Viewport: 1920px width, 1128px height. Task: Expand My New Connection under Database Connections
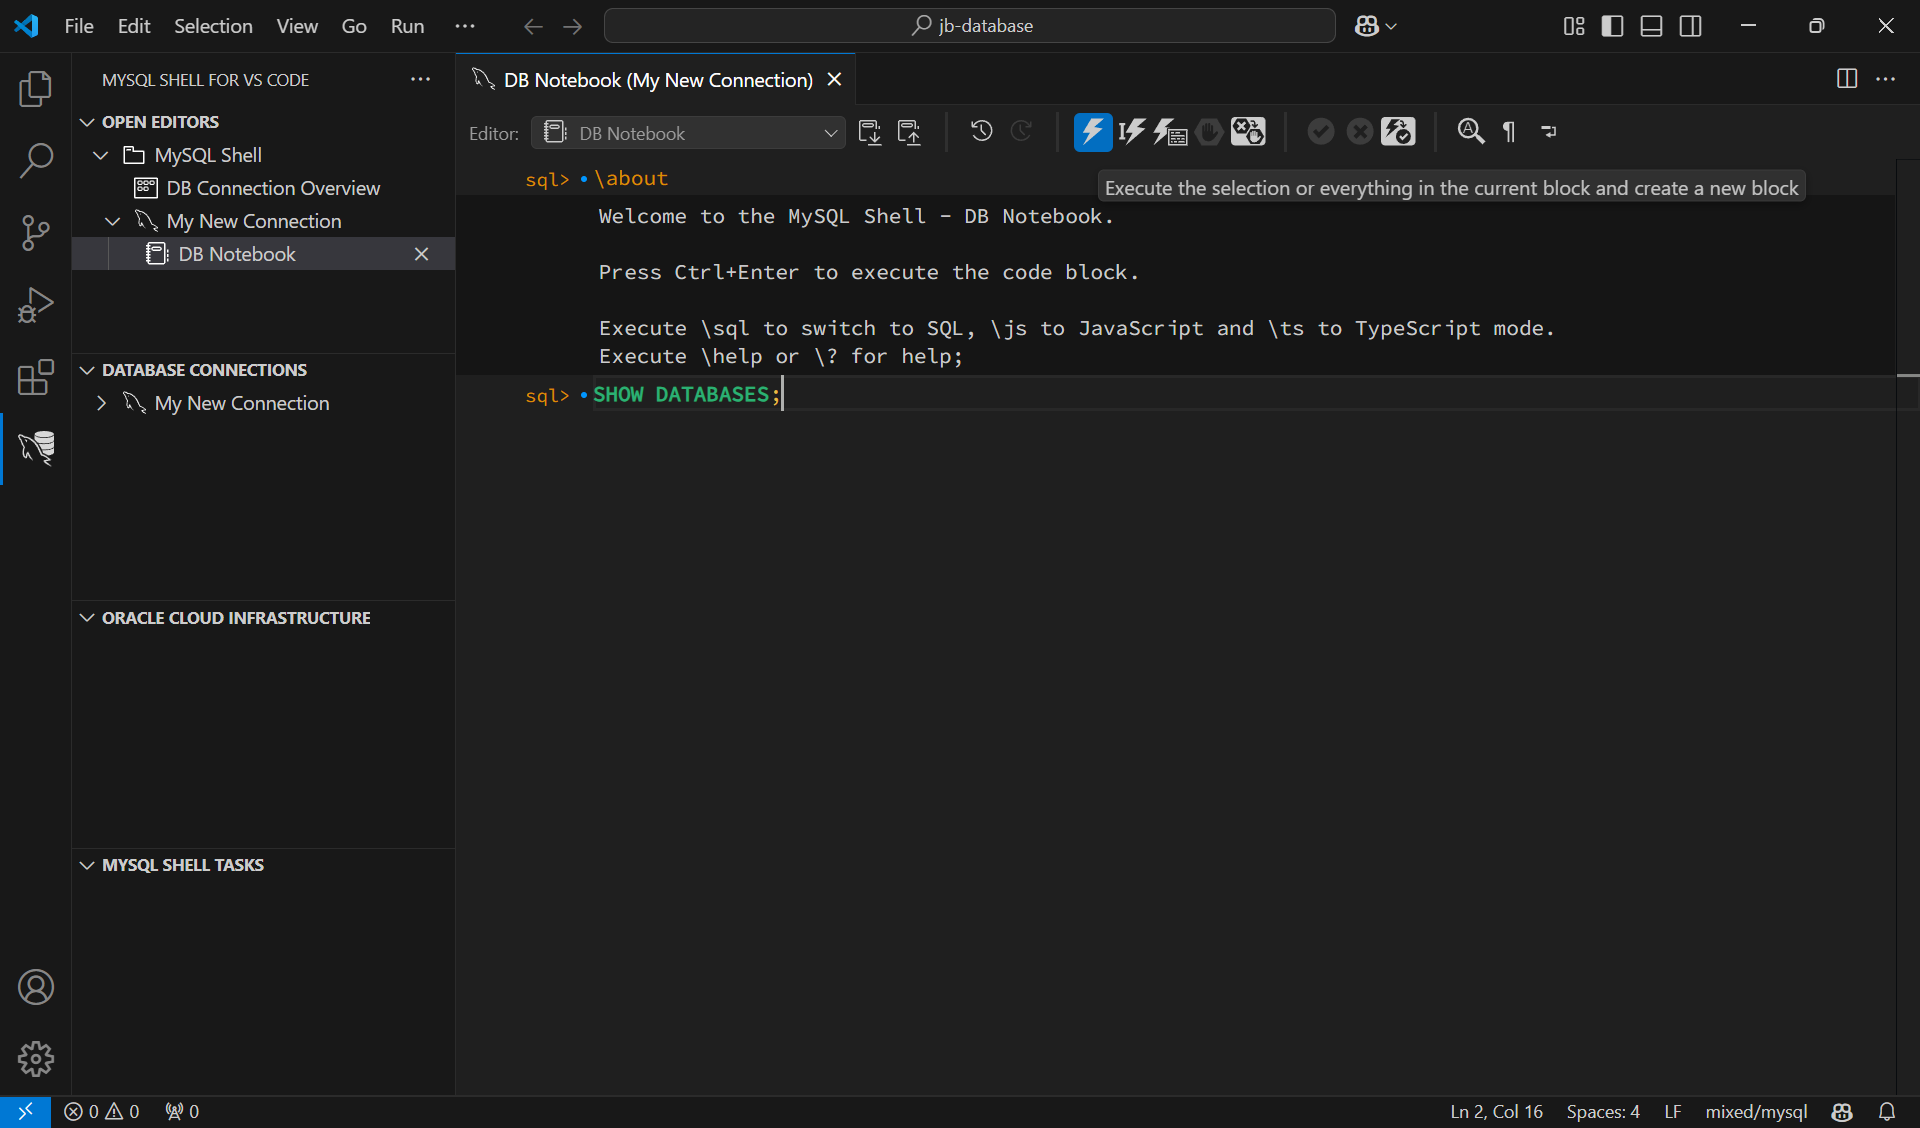click(x=101, y=403)
